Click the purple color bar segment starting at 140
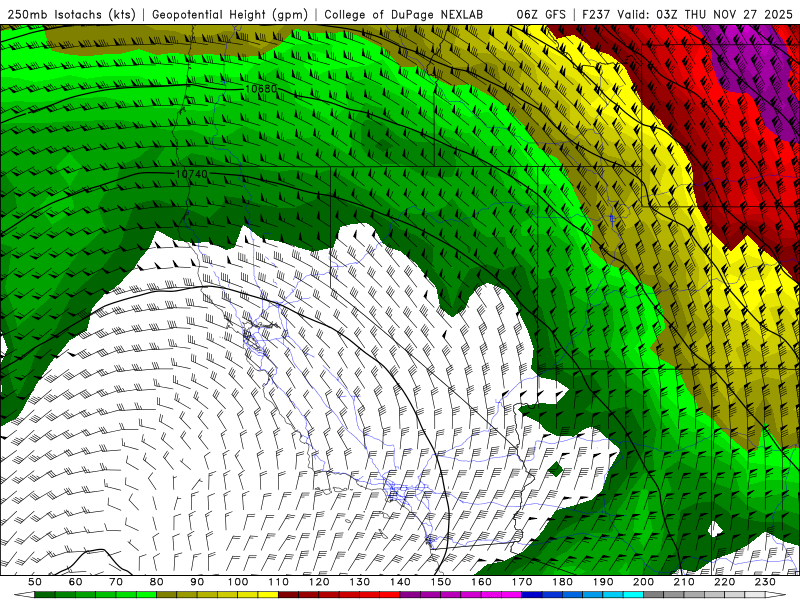This screenshot has height=600, width=800. 410,595
